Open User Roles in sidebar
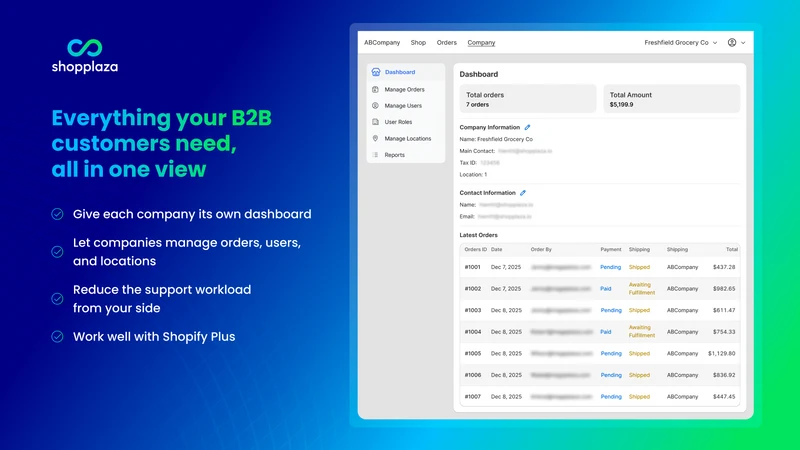Screen dimensions: 800x450 click(x=398, y=122)
